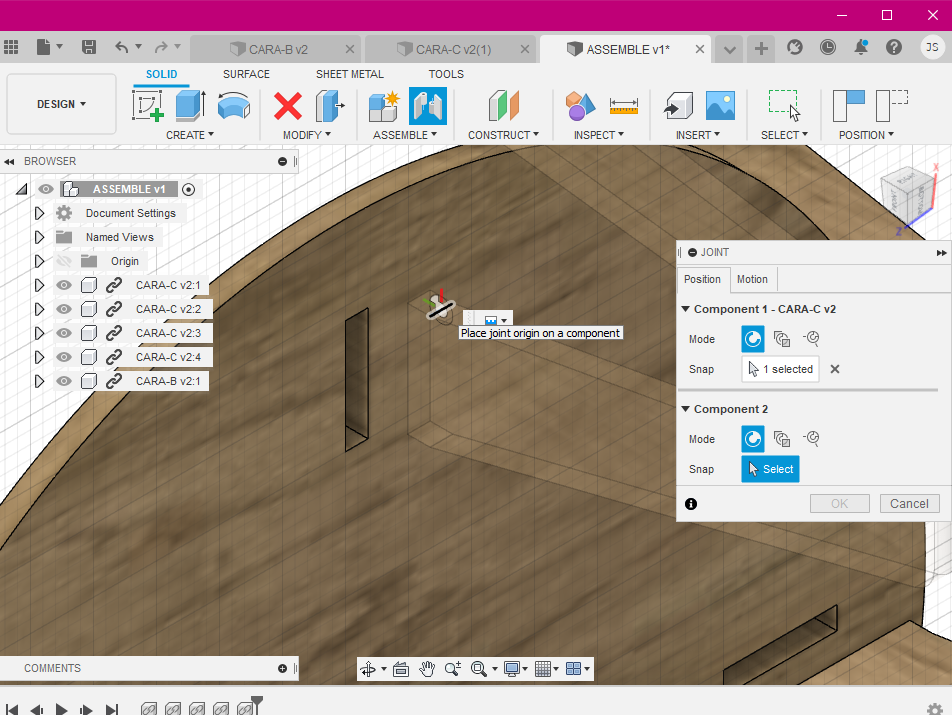Click the Component 1 '1 selected' snap button
The image size is (952, 715).
click(x=780, y=369)
